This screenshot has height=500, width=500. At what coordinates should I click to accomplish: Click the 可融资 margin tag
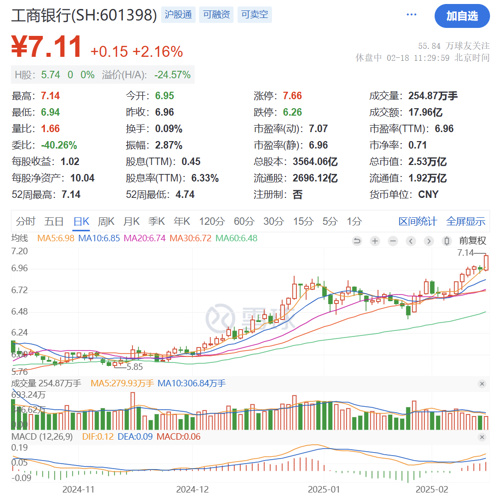click(x=216, y=15)
